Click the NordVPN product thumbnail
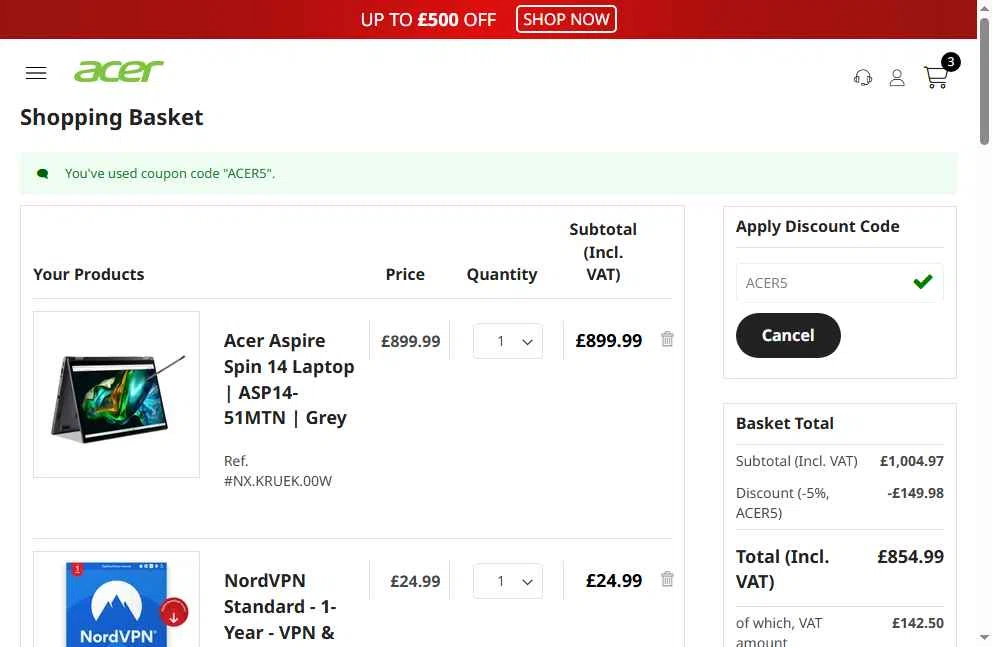Viewport: 992px width, 647px height. (116, 600)
